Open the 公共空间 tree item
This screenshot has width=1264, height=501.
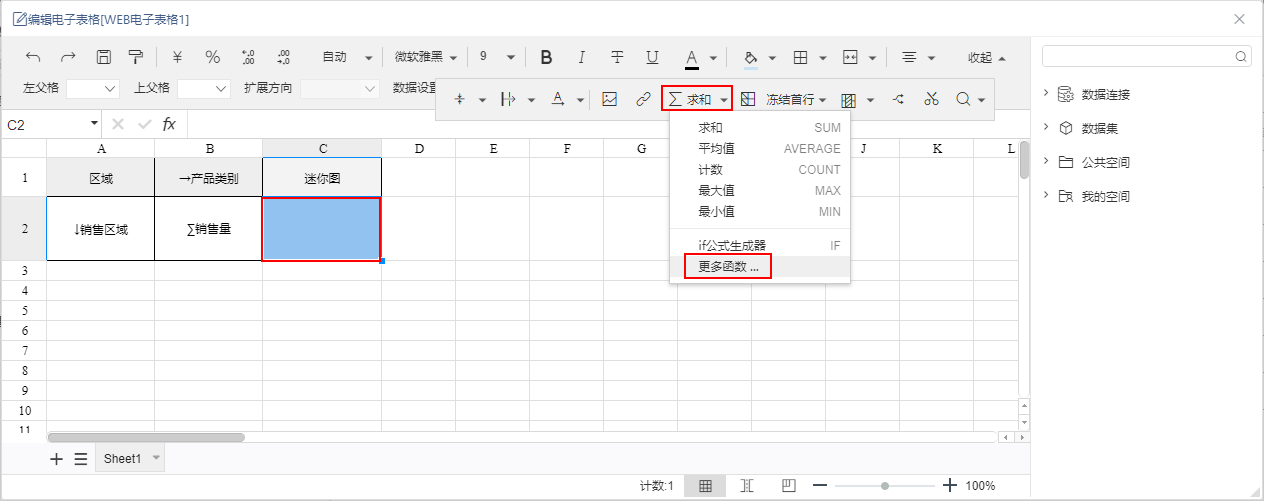click(1105, 162)
